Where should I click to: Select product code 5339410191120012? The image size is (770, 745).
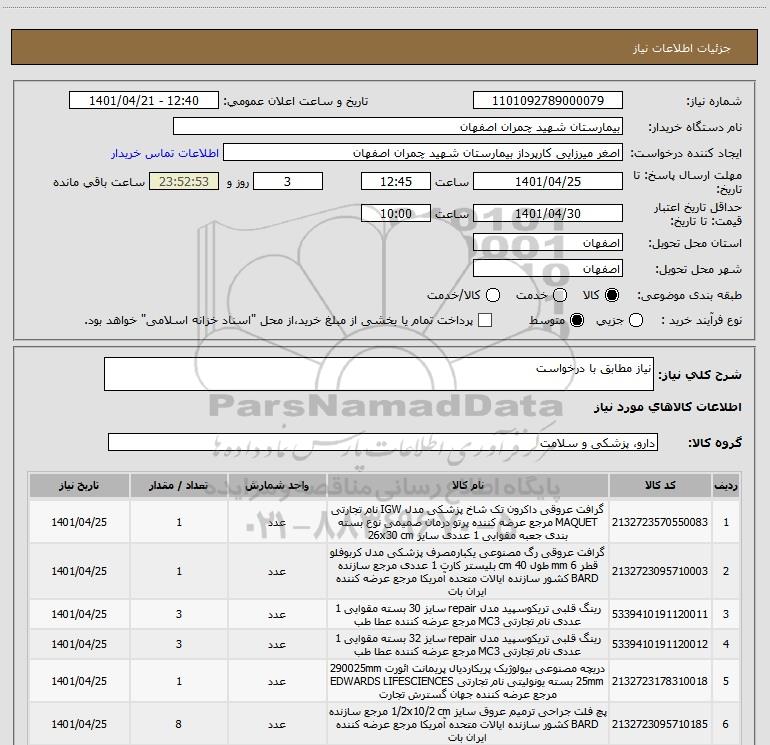pos(660,644)
